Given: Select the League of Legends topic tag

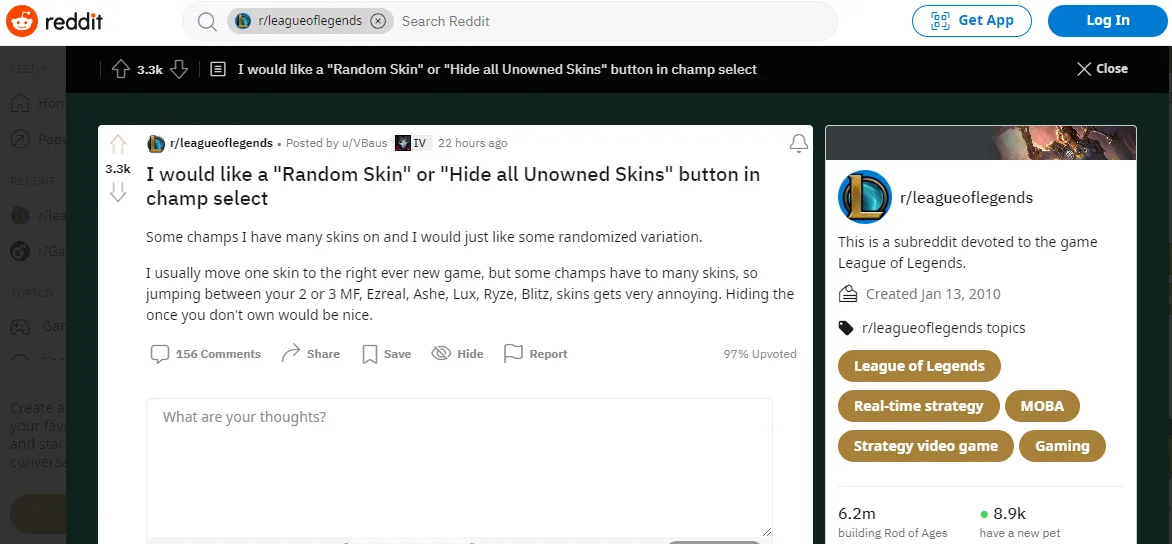Looking at the screenshot, I should click(919, 366).
